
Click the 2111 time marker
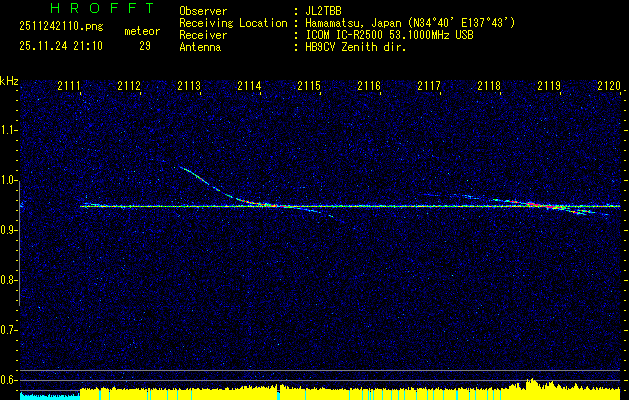[69, 87]
